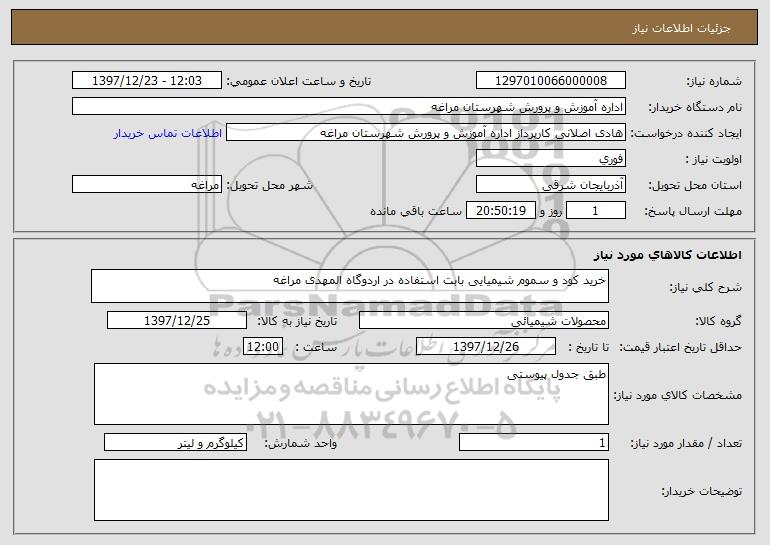This screenshot has width=770, height=545.
Task: Click the label ایجاد کننده درخواست
Action: coord(686,133)
